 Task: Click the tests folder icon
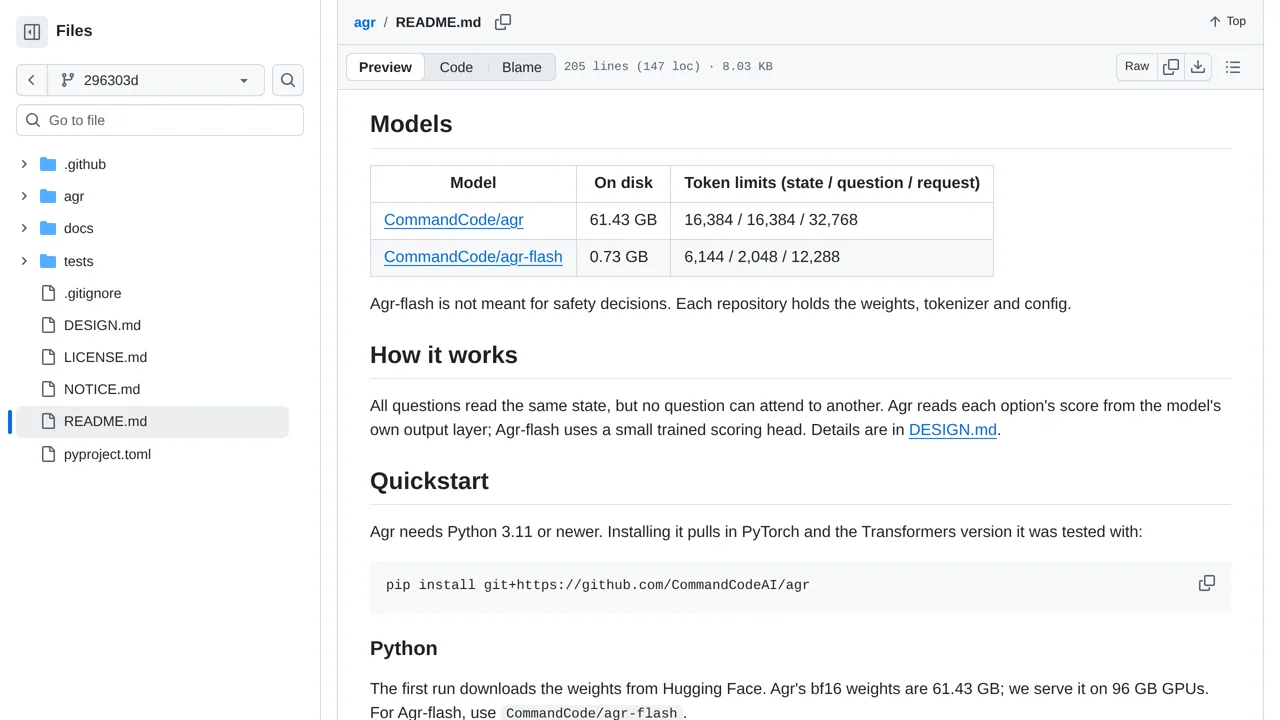tap(48, 261)
